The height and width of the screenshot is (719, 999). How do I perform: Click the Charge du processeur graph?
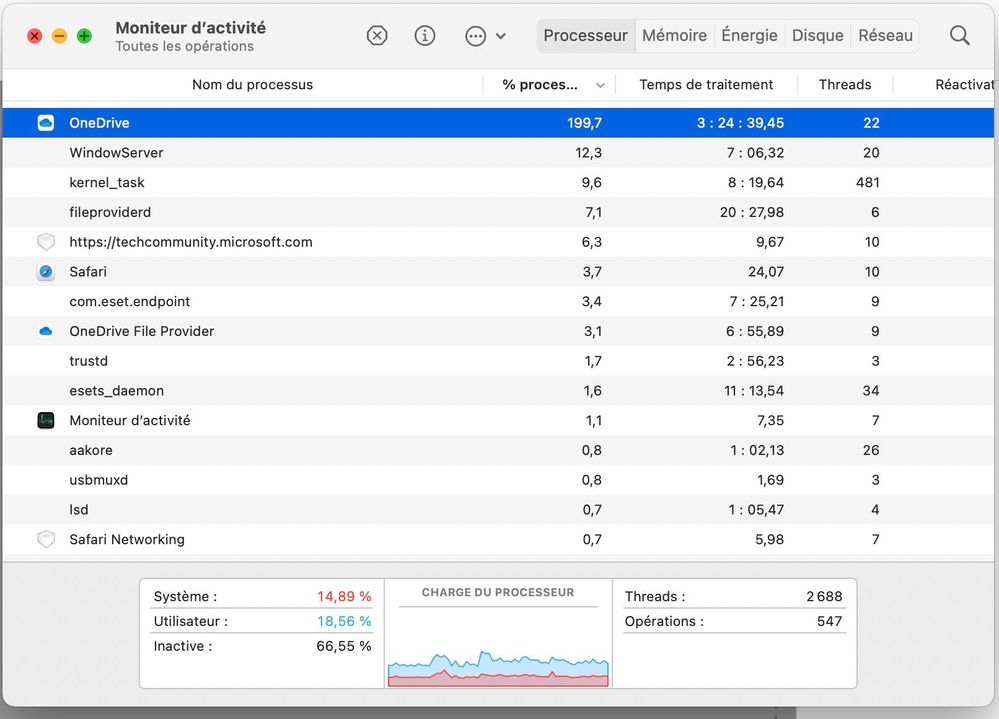498,668
